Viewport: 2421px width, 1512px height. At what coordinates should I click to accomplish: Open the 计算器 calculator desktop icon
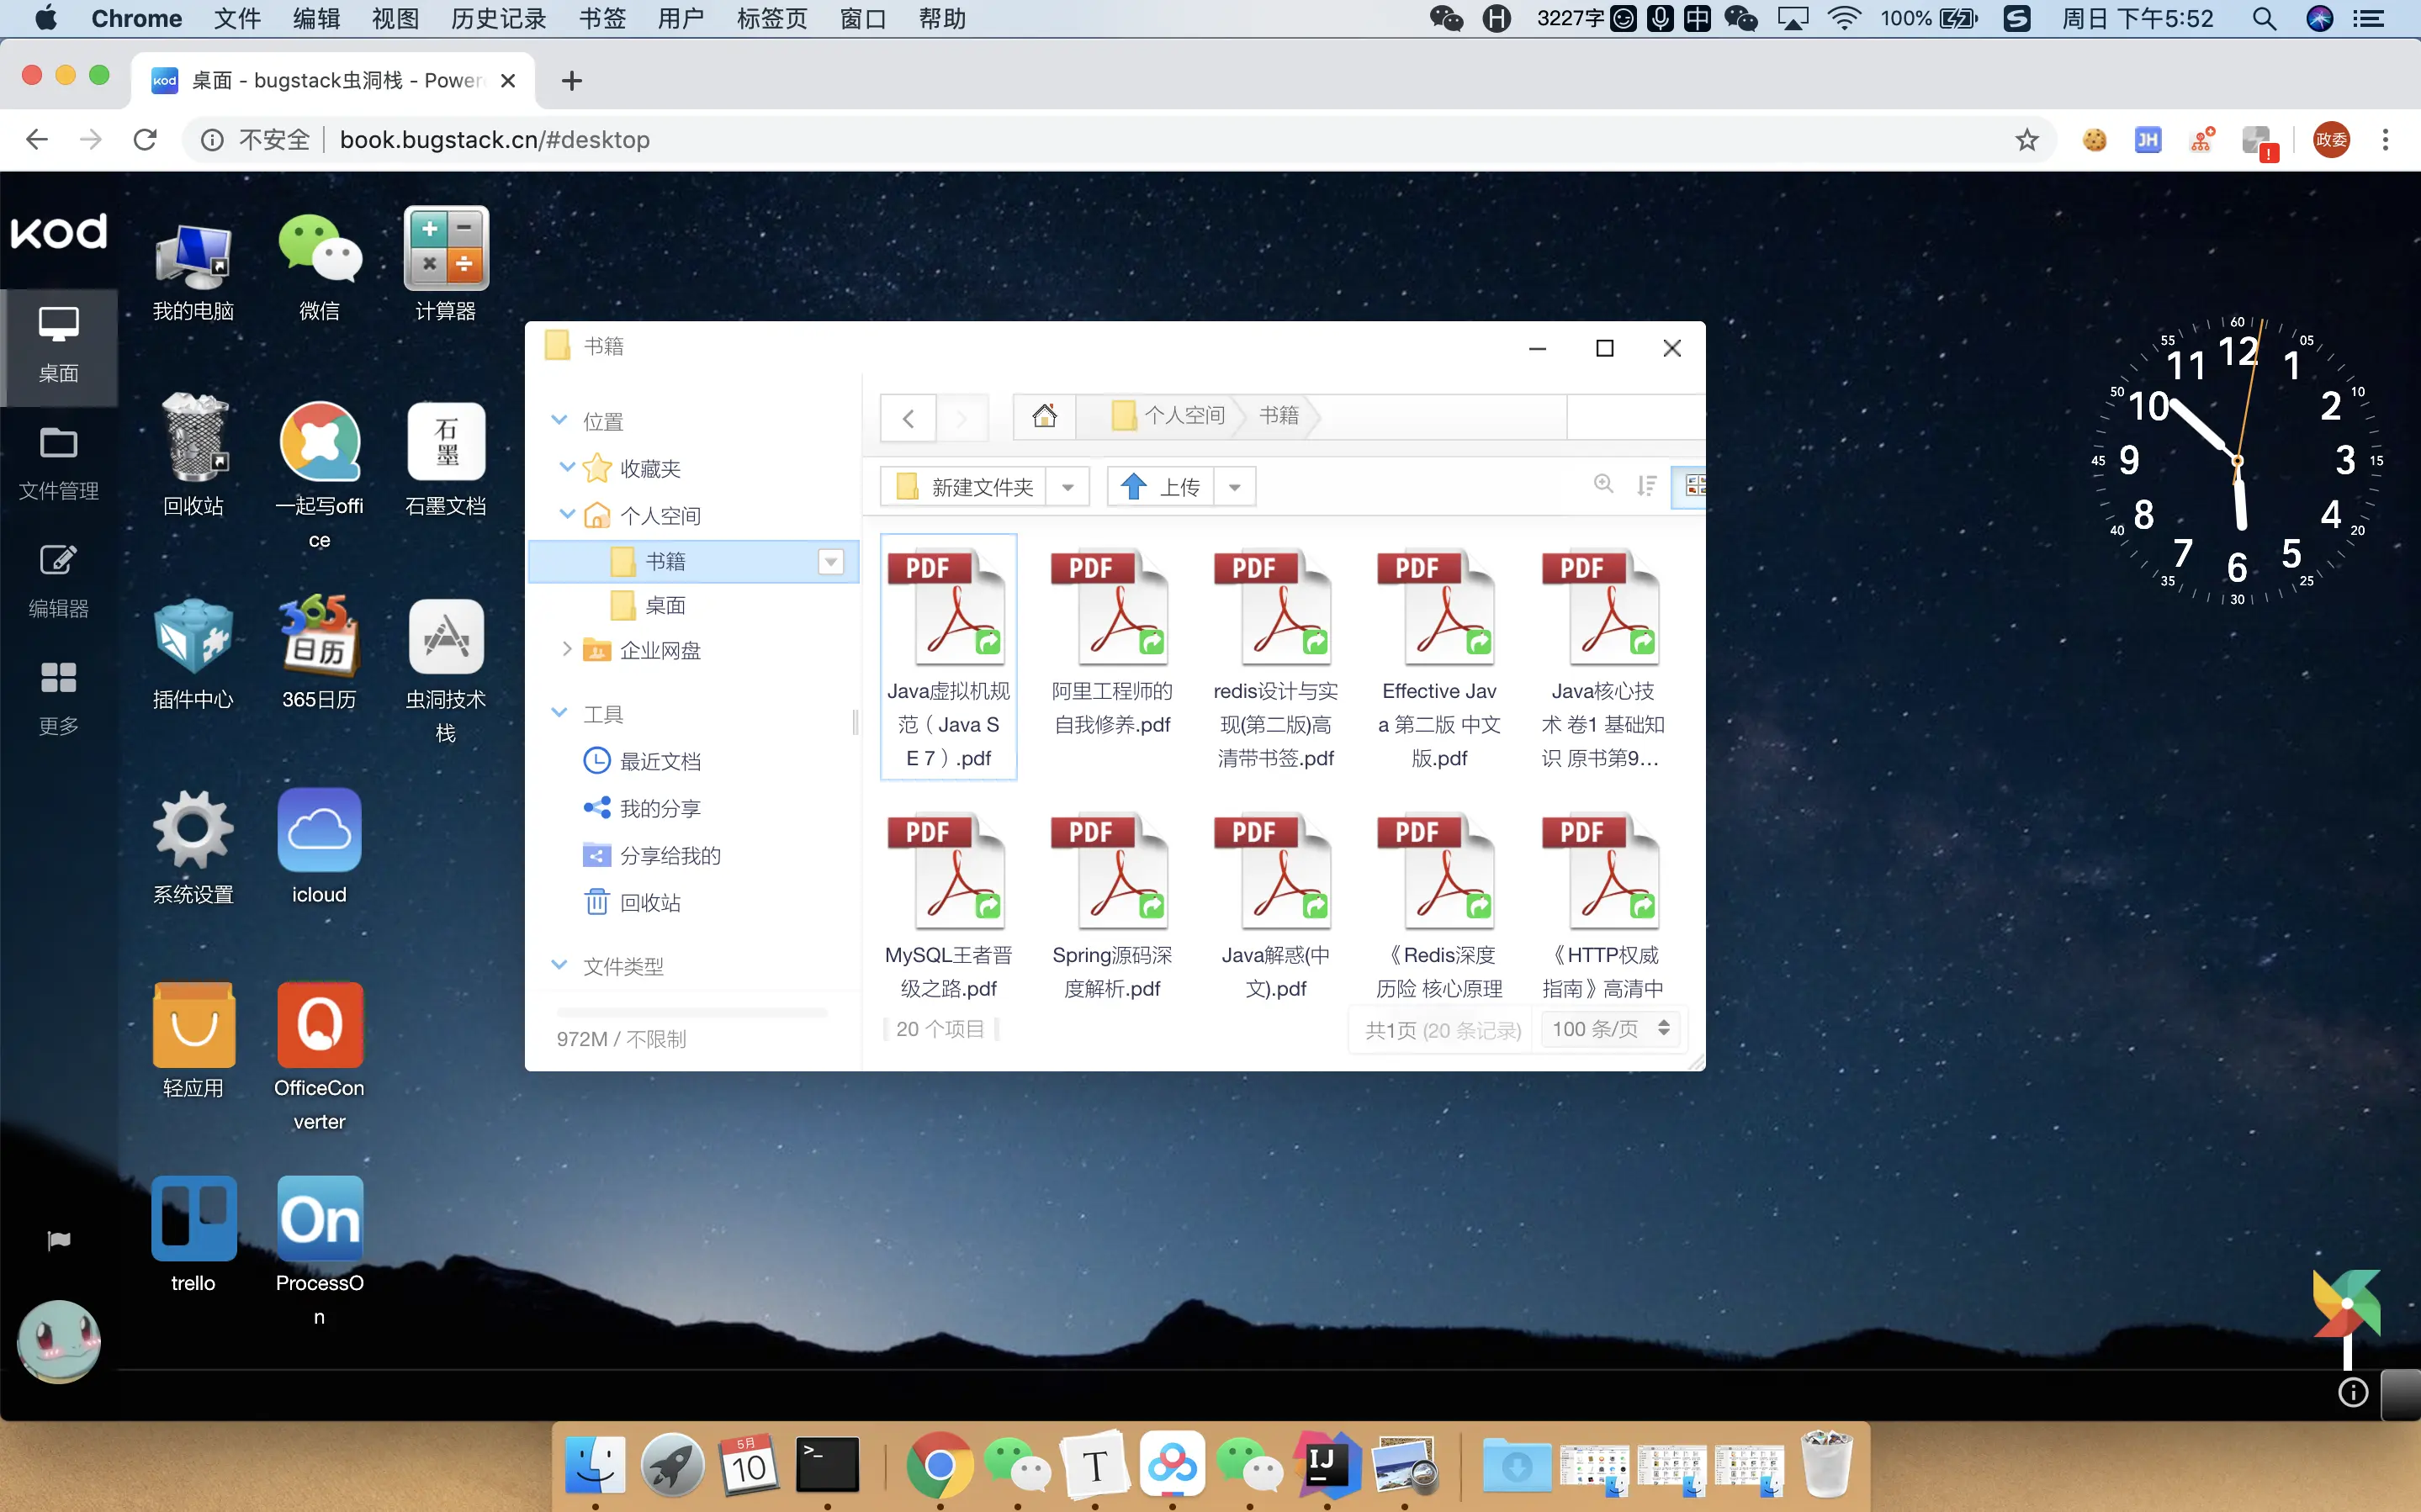(x=445, y=250)
